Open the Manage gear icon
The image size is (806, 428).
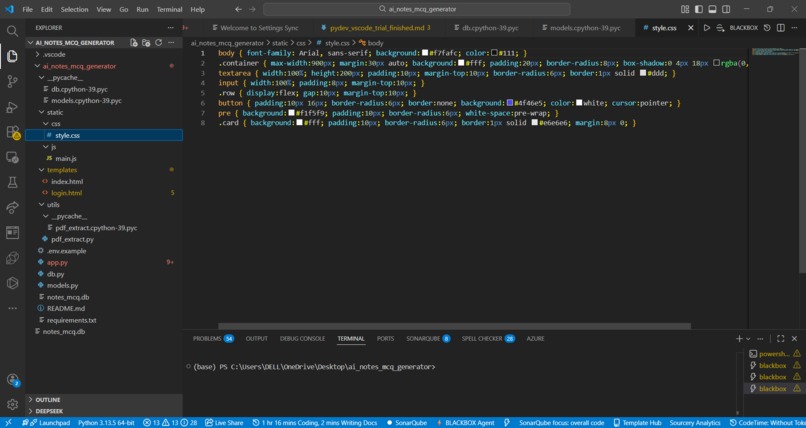click(12, 404)
